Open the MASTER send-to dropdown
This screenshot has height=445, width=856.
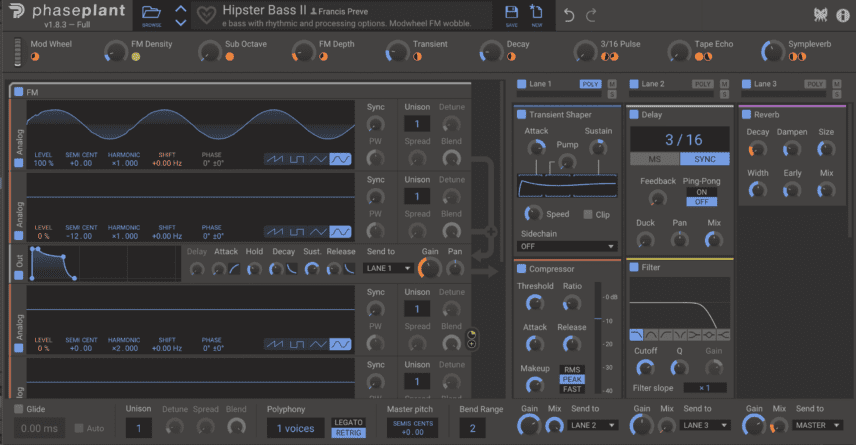(x=817, y=425)
